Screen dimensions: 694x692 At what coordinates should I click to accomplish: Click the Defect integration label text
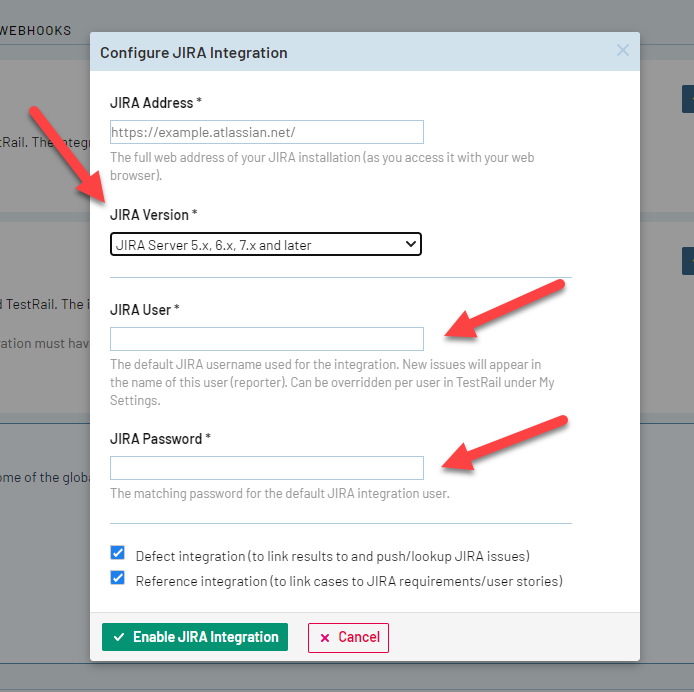click(x=332, y=555)
